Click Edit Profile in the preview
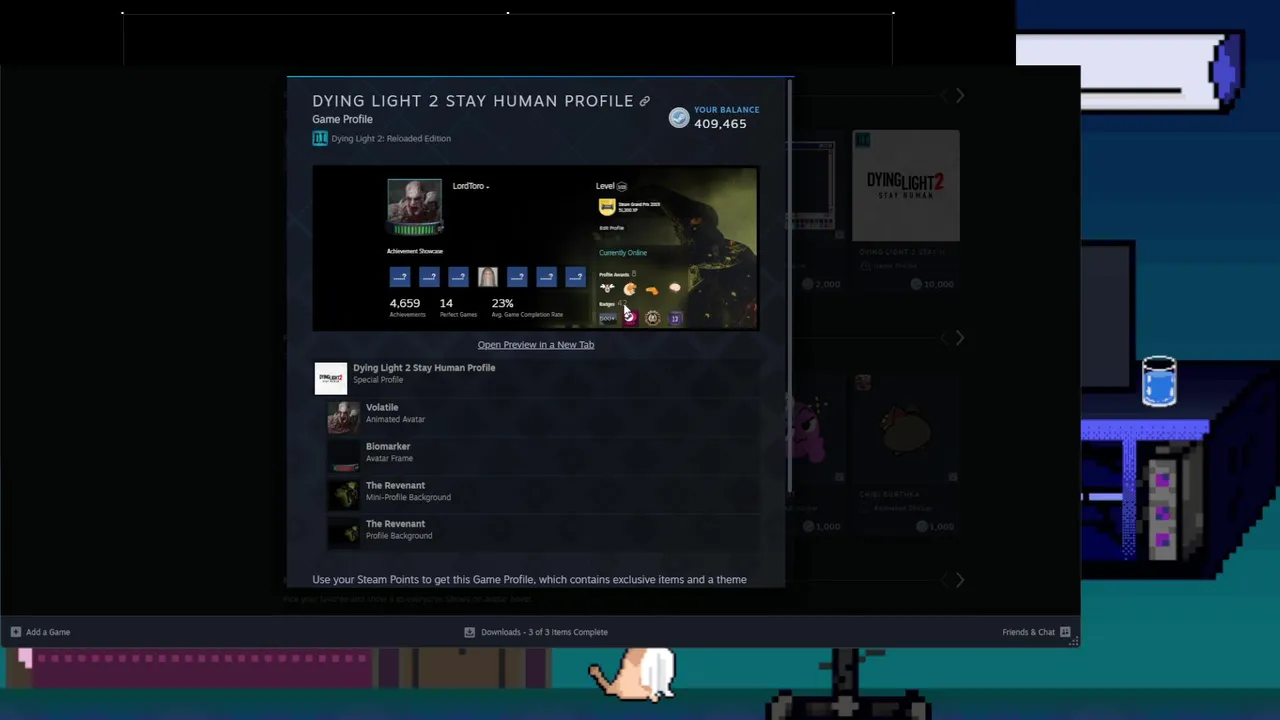This screenshot has width=1280, height=720. tap(611, 228)
